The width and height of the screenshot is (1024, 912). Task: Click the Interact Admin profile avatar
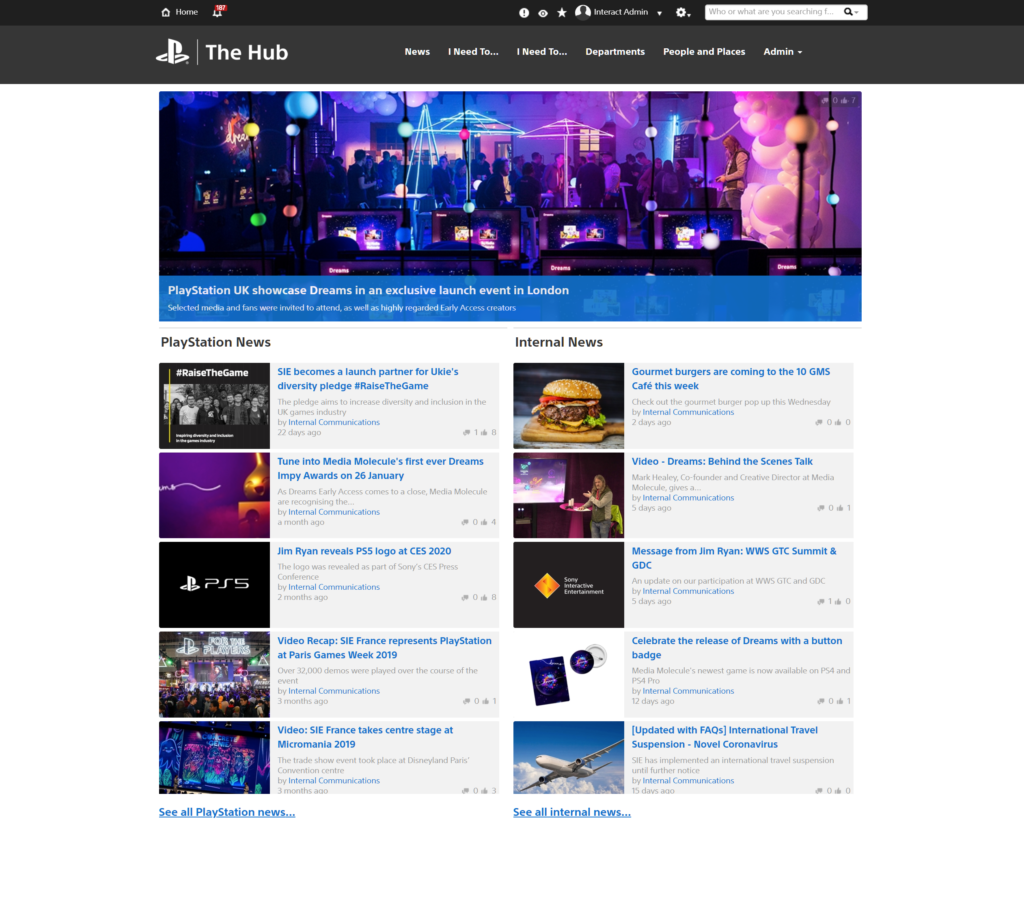tap(583, 12)
